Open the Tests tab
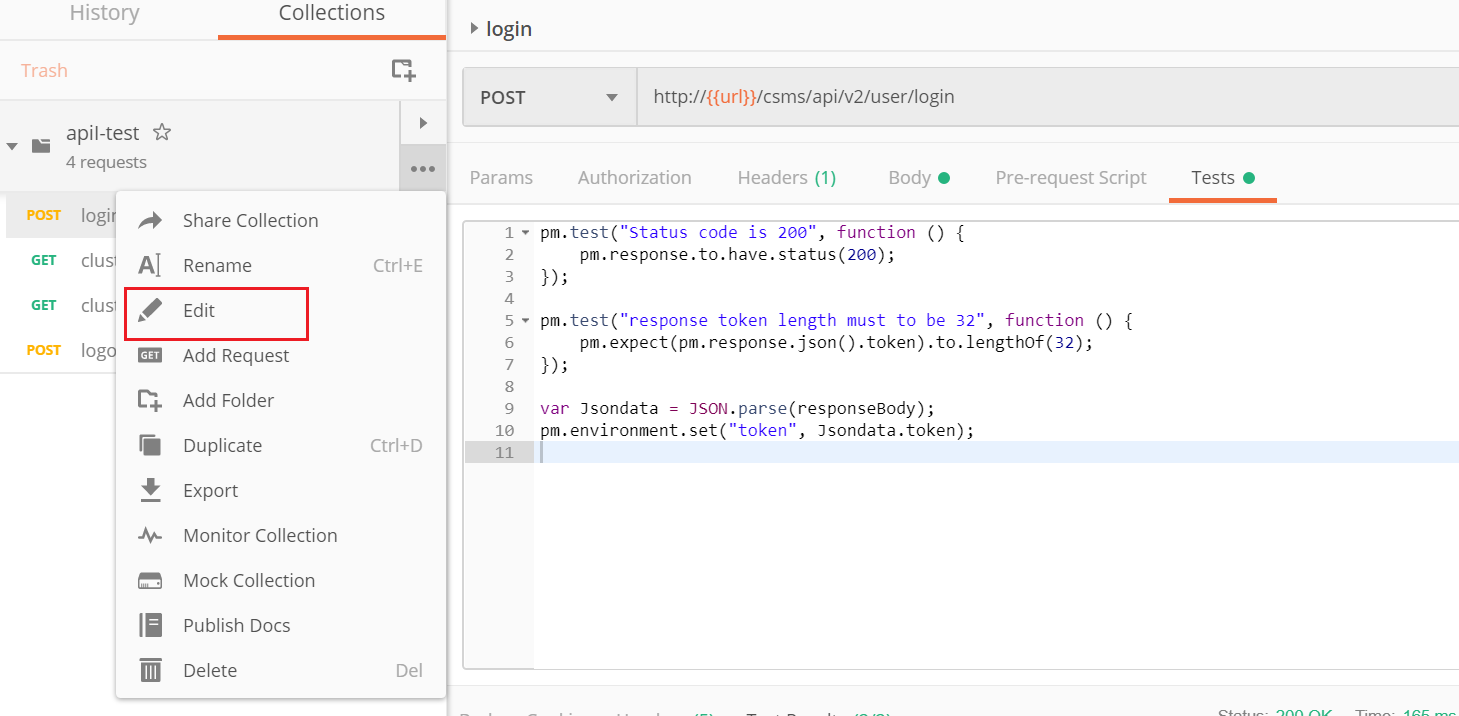The width and height of the screenshot is (1459, 716). click(1223, 178)
